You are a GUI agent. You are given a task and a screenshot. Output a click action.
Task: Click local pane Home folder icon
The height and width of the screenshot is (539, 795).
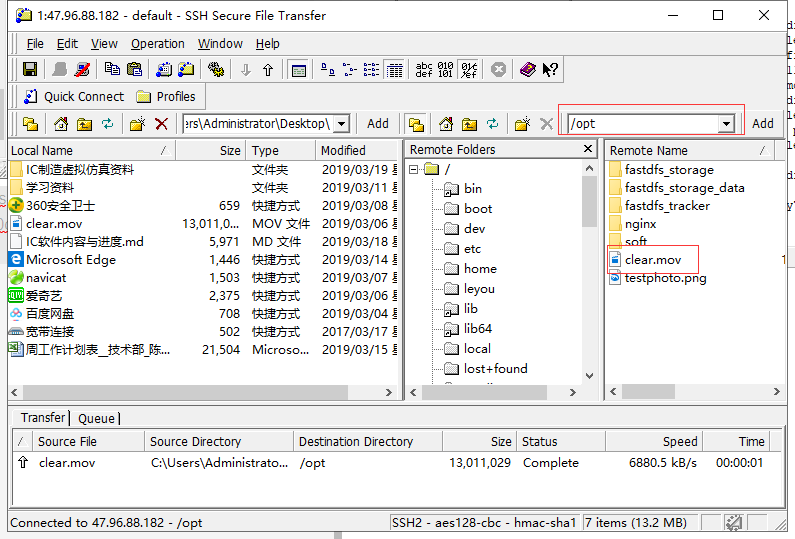(x=61, y=124)
